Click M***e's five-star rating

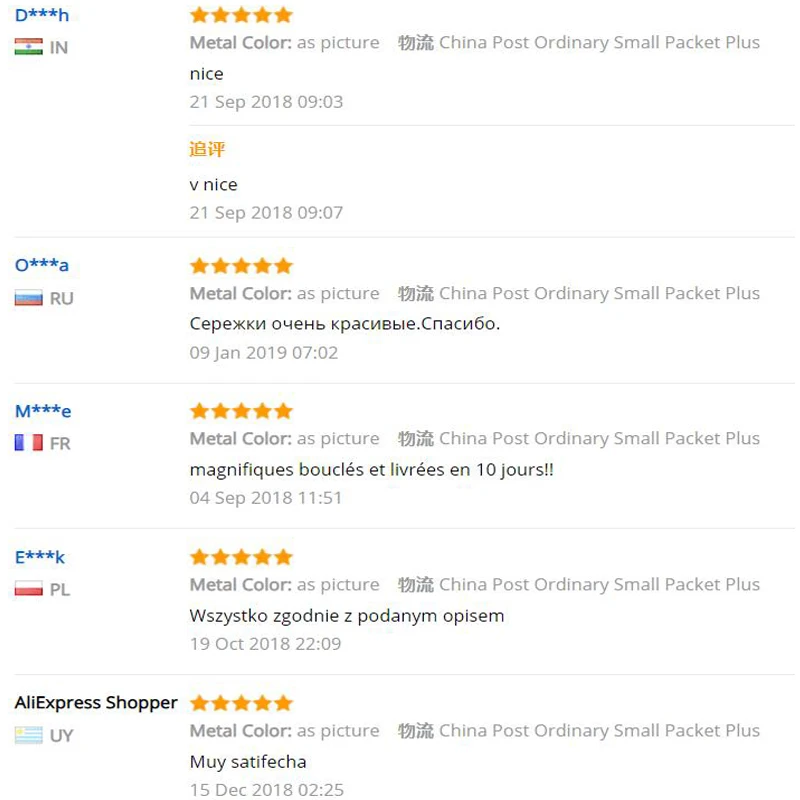point(241,411)
